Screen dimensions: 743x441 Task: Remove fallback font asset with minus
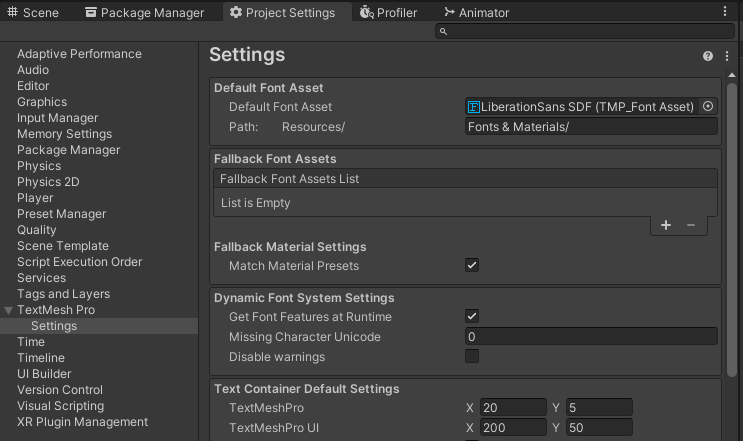[x=691, y=226]
